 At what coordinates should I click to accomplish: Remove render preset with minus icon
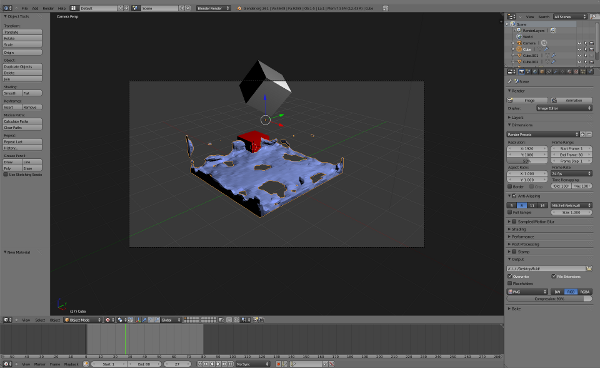[x=589, y=134]
